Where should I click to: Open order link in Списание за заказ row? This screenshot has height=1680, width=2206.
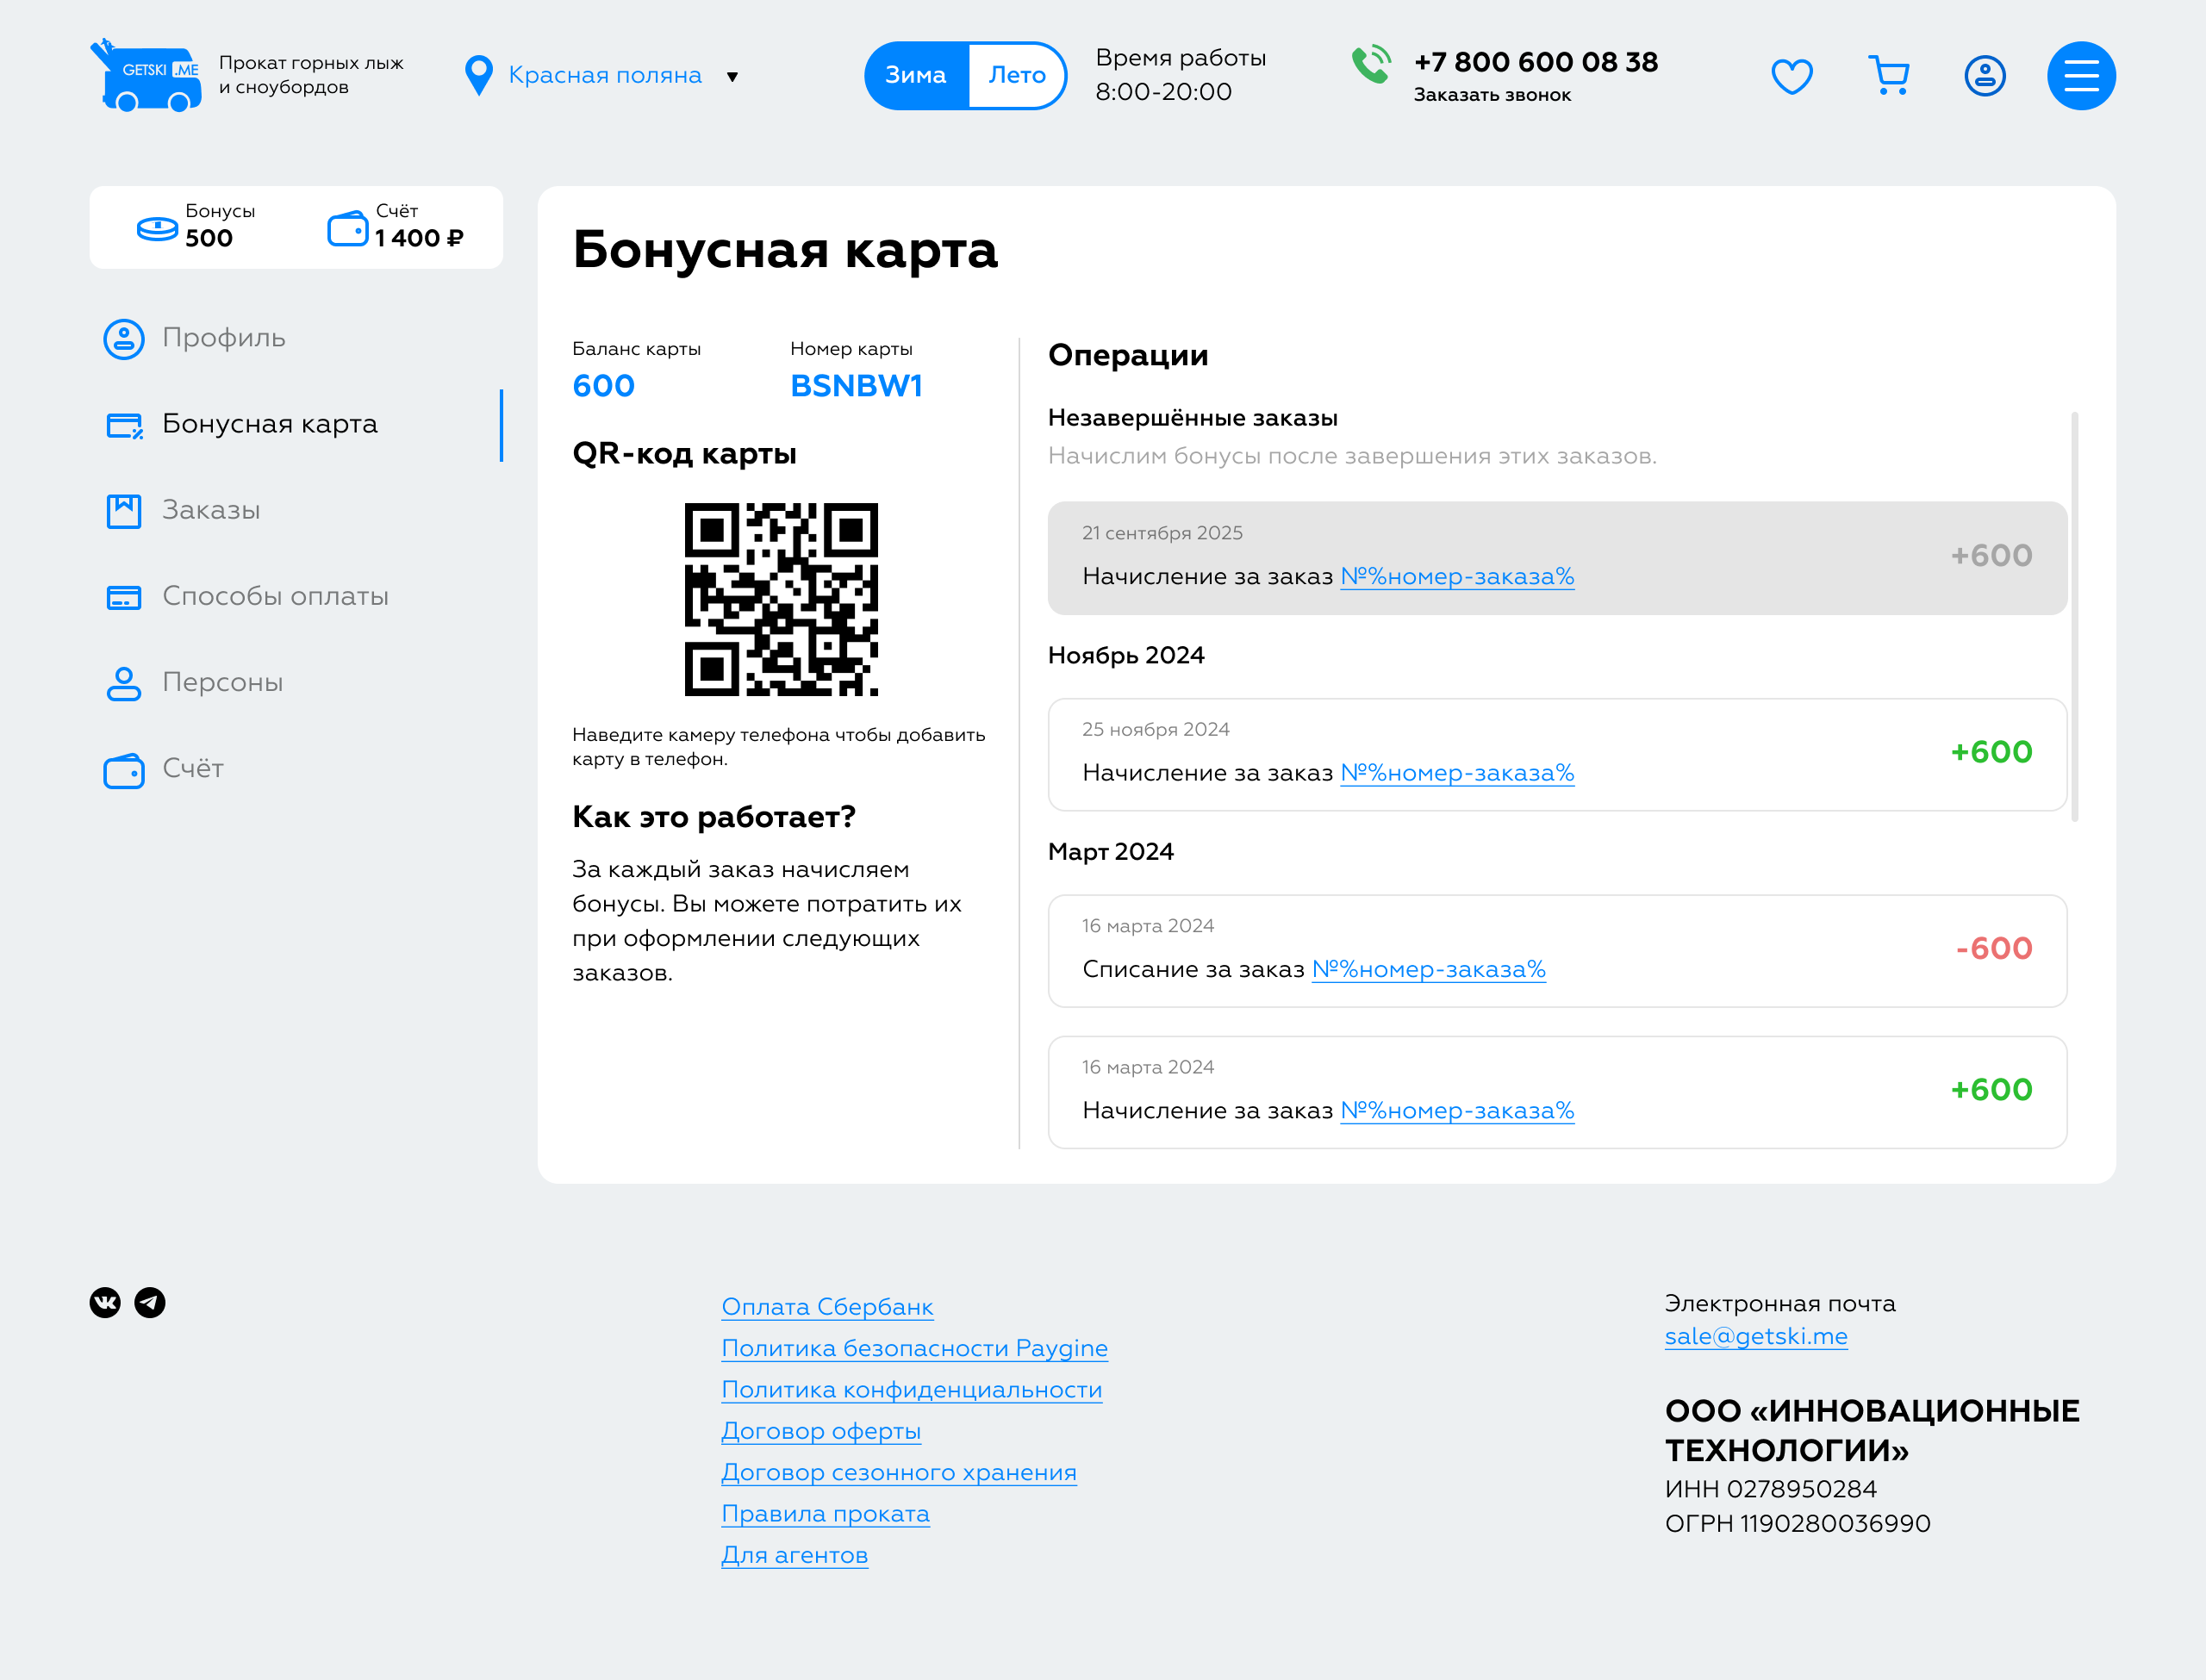coord(1429,970)
